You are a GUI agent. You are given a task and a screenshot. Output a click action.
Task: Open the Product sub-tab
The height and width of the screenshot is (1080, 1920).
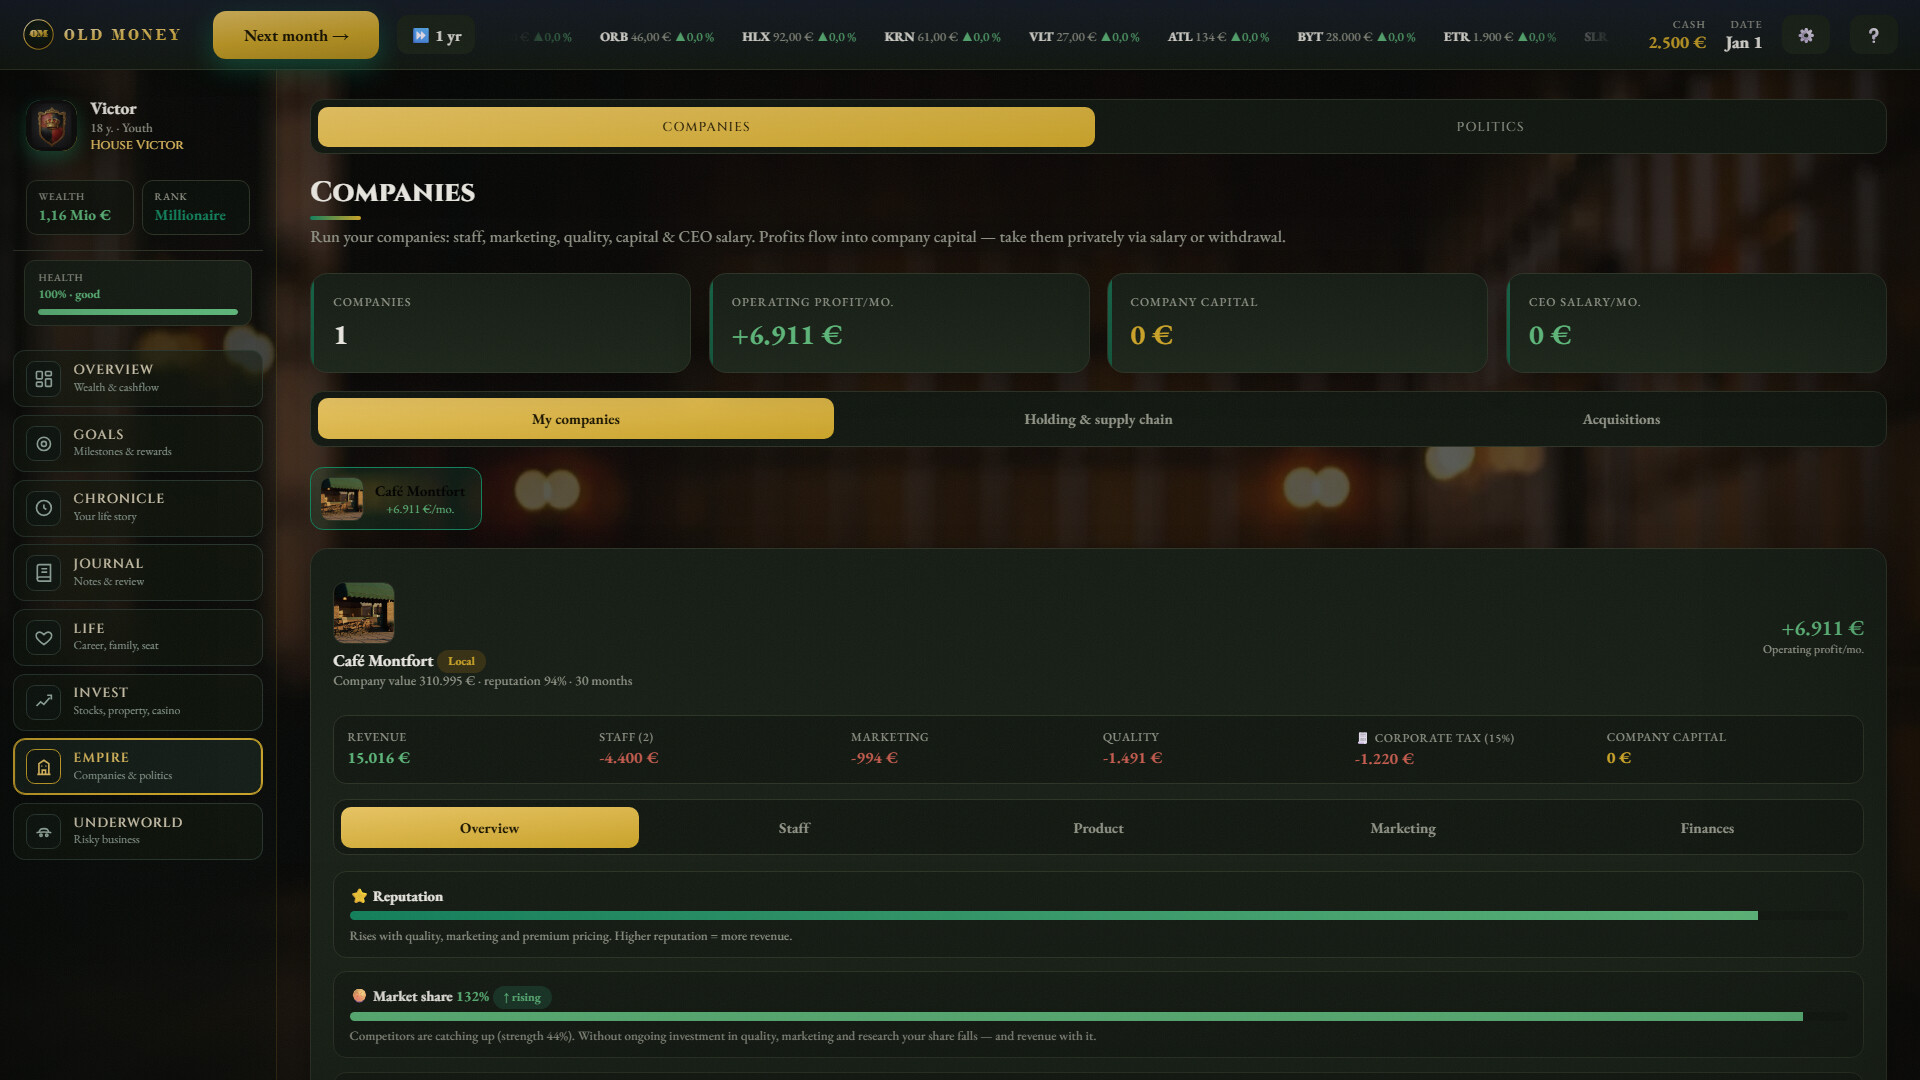click(1098, 828)
